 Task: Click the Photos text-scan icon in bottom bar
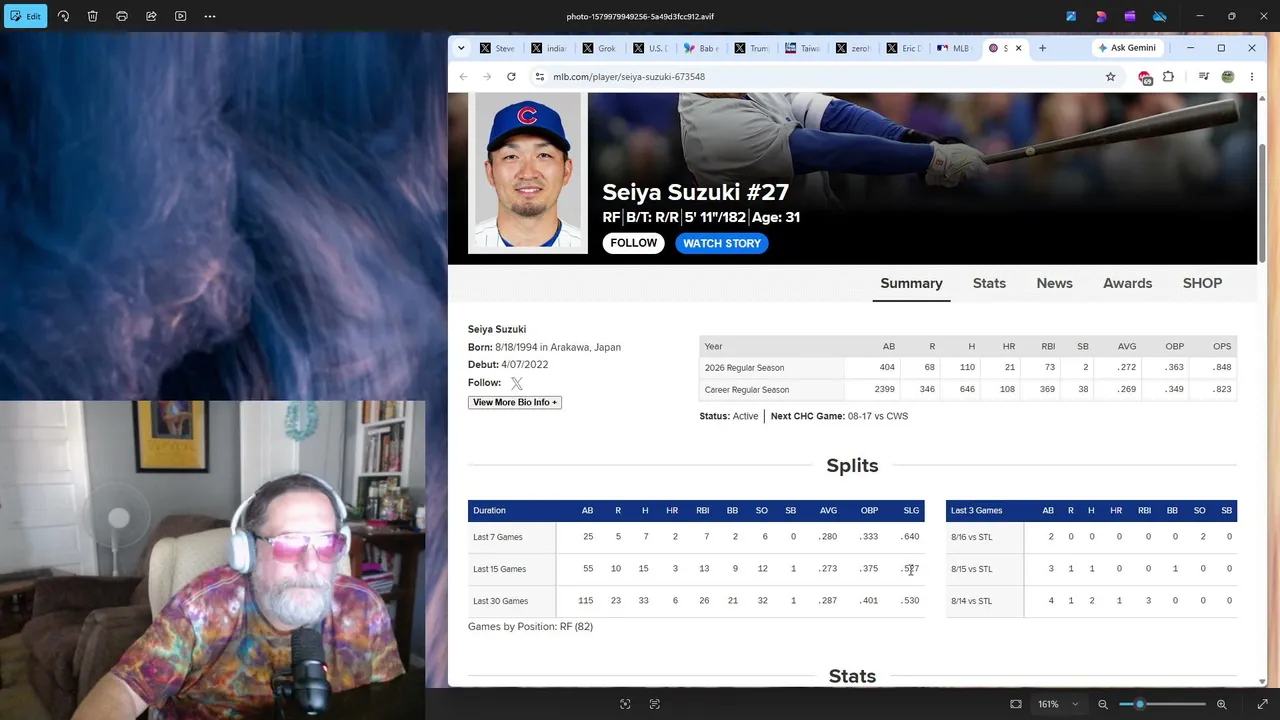tap(655, 704)
